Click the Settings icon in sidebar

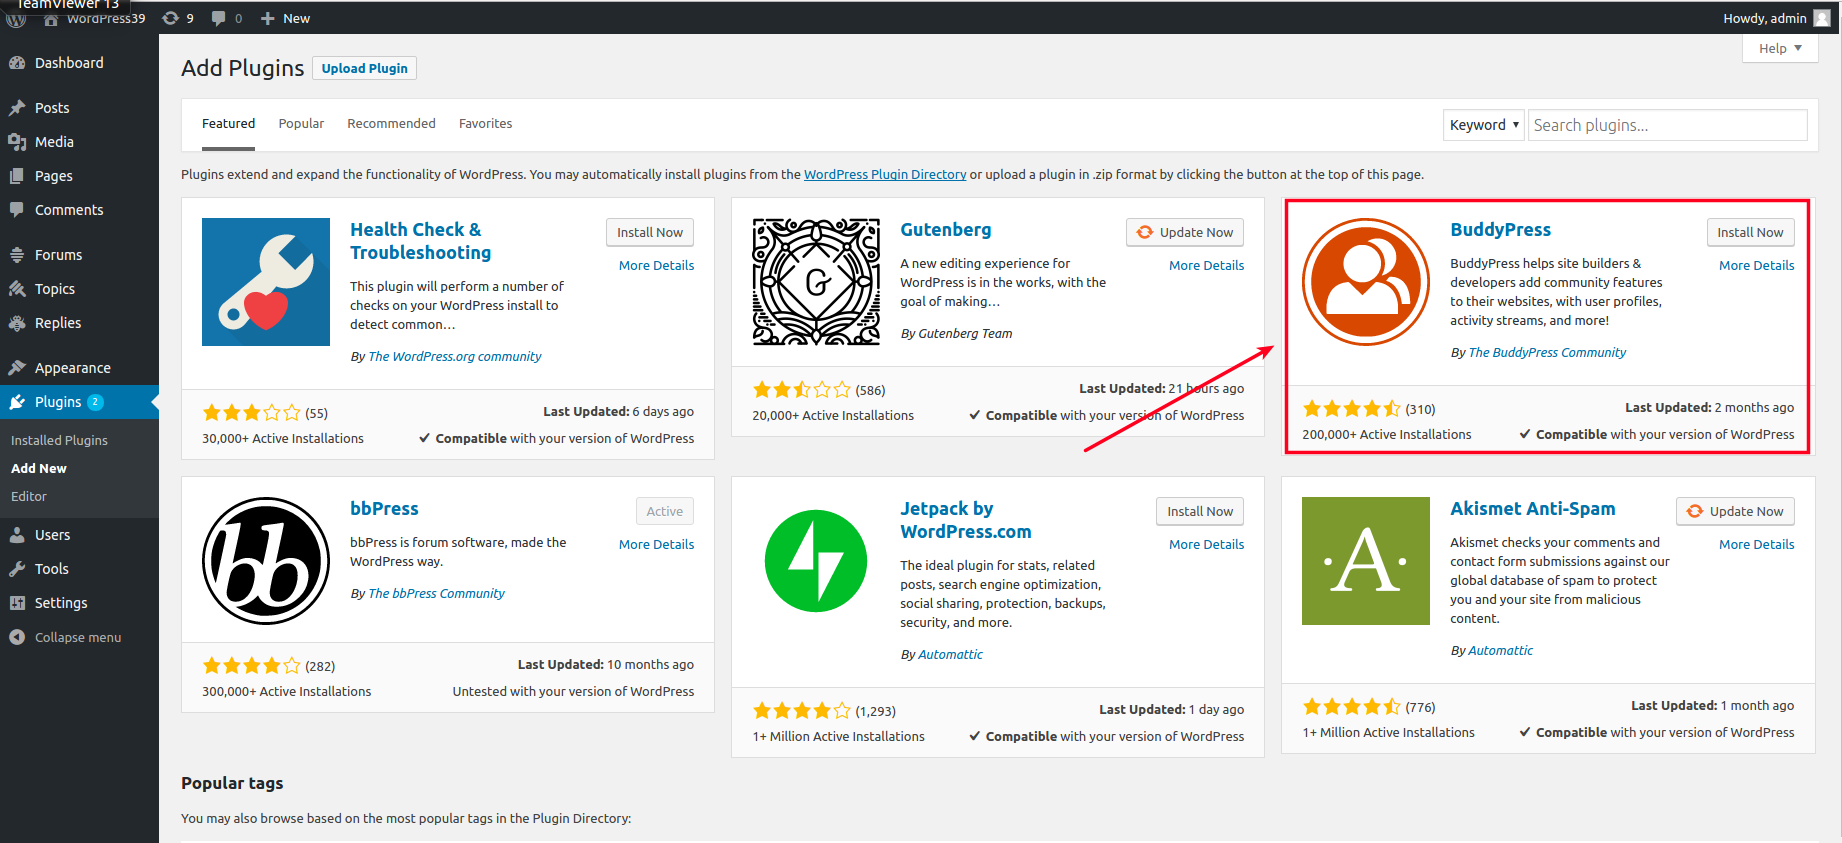pos(17,603)
